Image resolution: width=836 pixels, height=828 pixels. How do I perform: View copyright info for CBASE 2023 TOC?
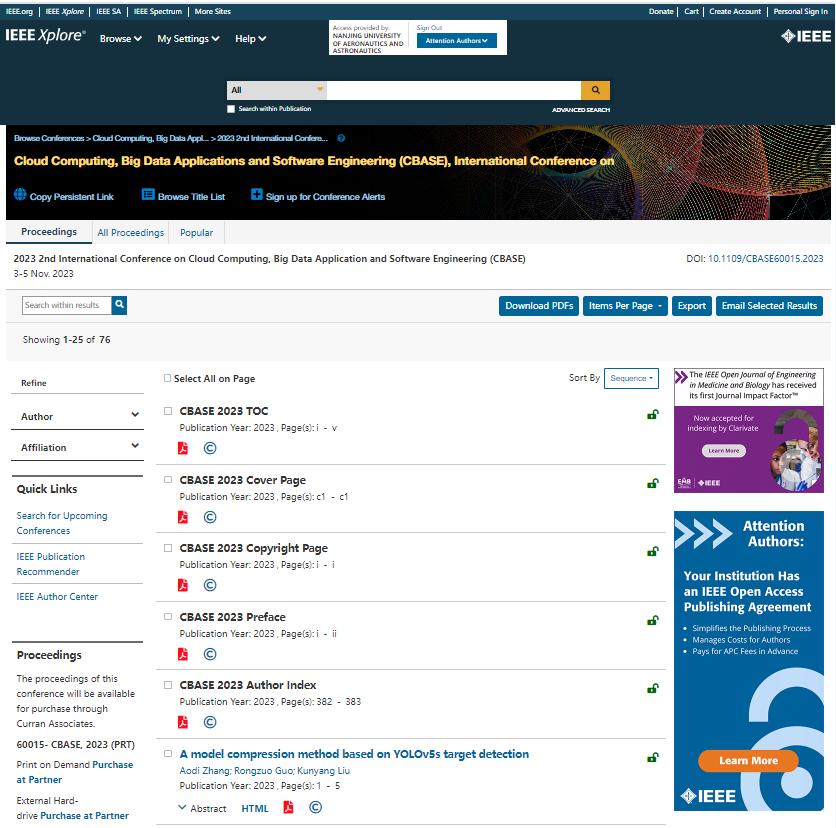(210, 448)
